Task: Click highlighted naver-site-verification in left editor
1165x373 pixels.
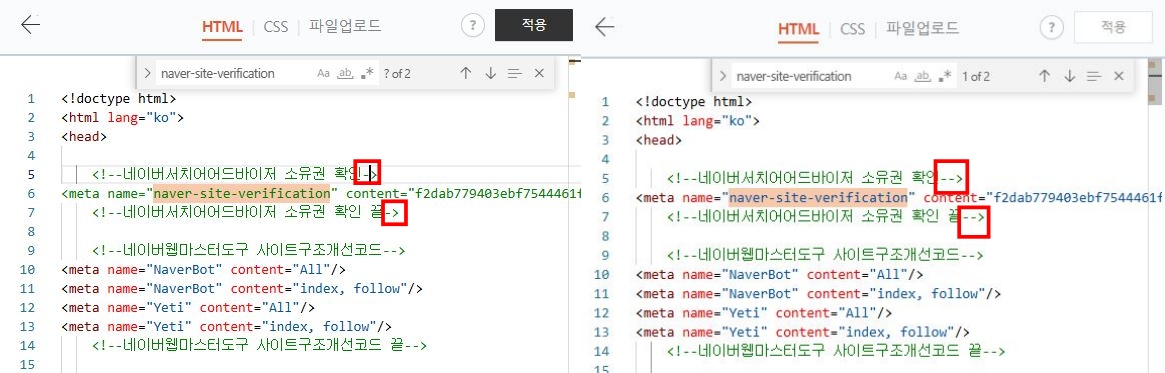Action: coord(241,193)
